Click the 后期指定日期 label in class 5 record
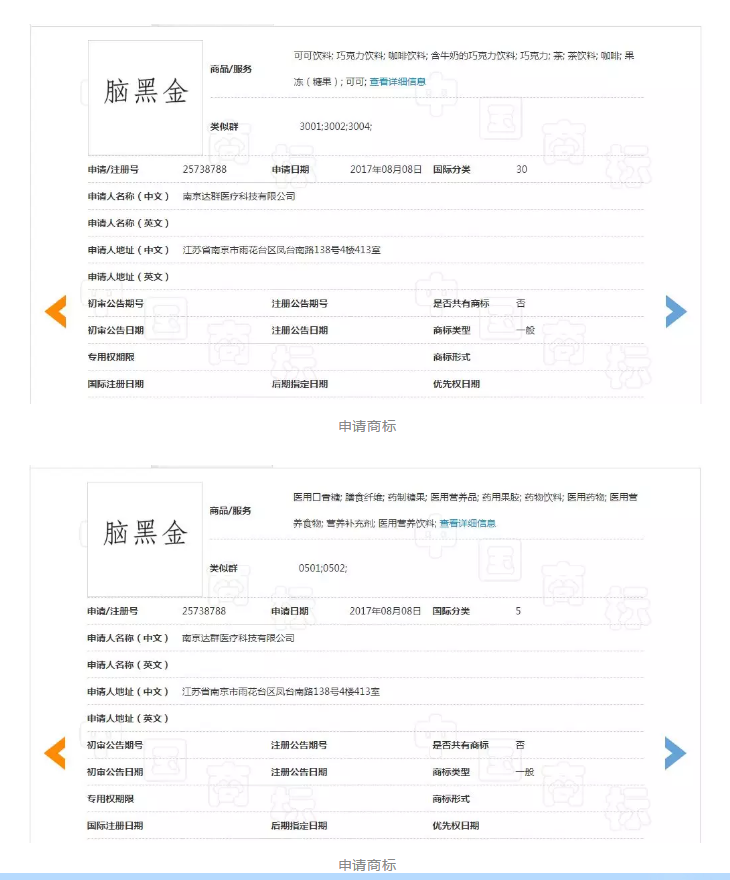The width and height of the screenshot is (730, 880). tap(299, 826)
